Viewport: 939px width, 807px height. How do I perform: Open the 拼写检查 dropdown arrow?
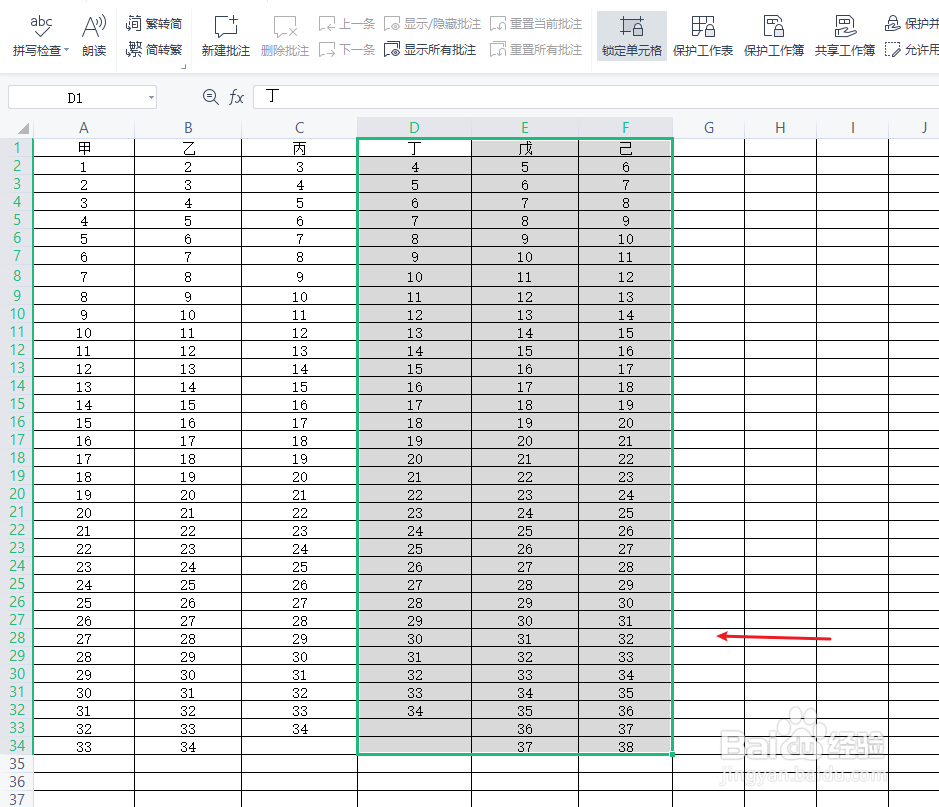tap(66, 50)
